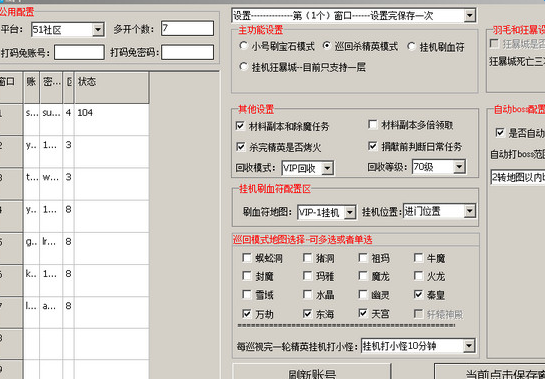Toggle 是否自动 boss checkbox

[500, 132]
